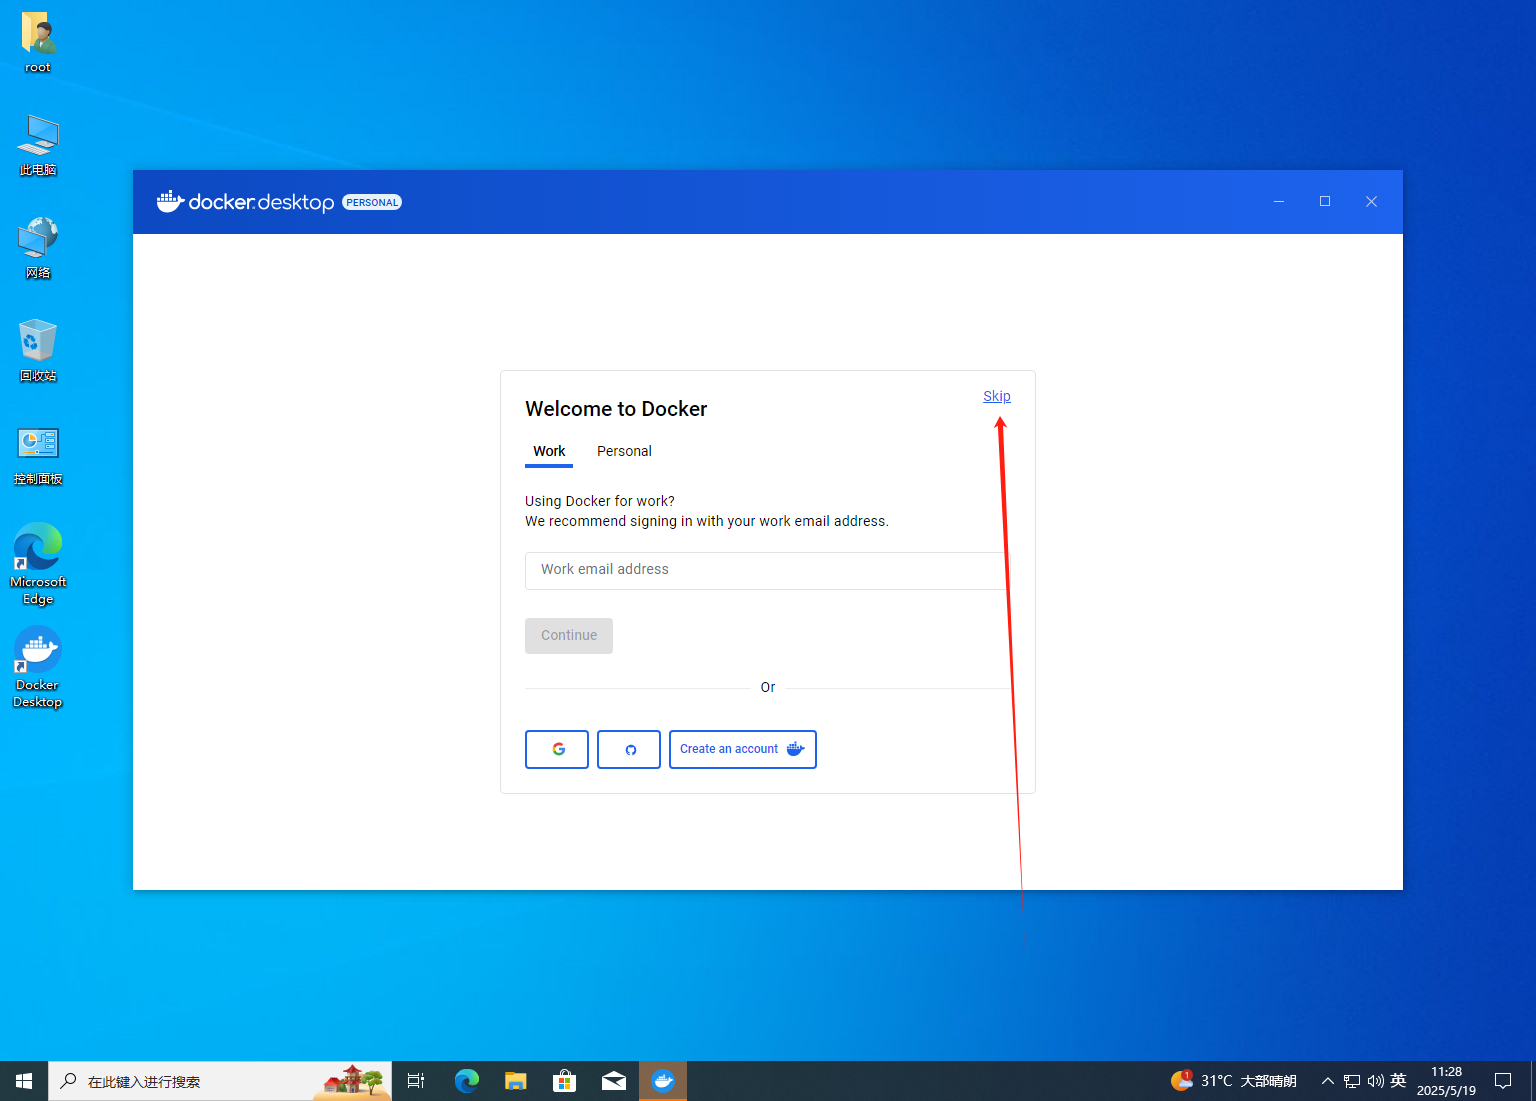
Task: Click the taskbar search box
Action: 220,1081
